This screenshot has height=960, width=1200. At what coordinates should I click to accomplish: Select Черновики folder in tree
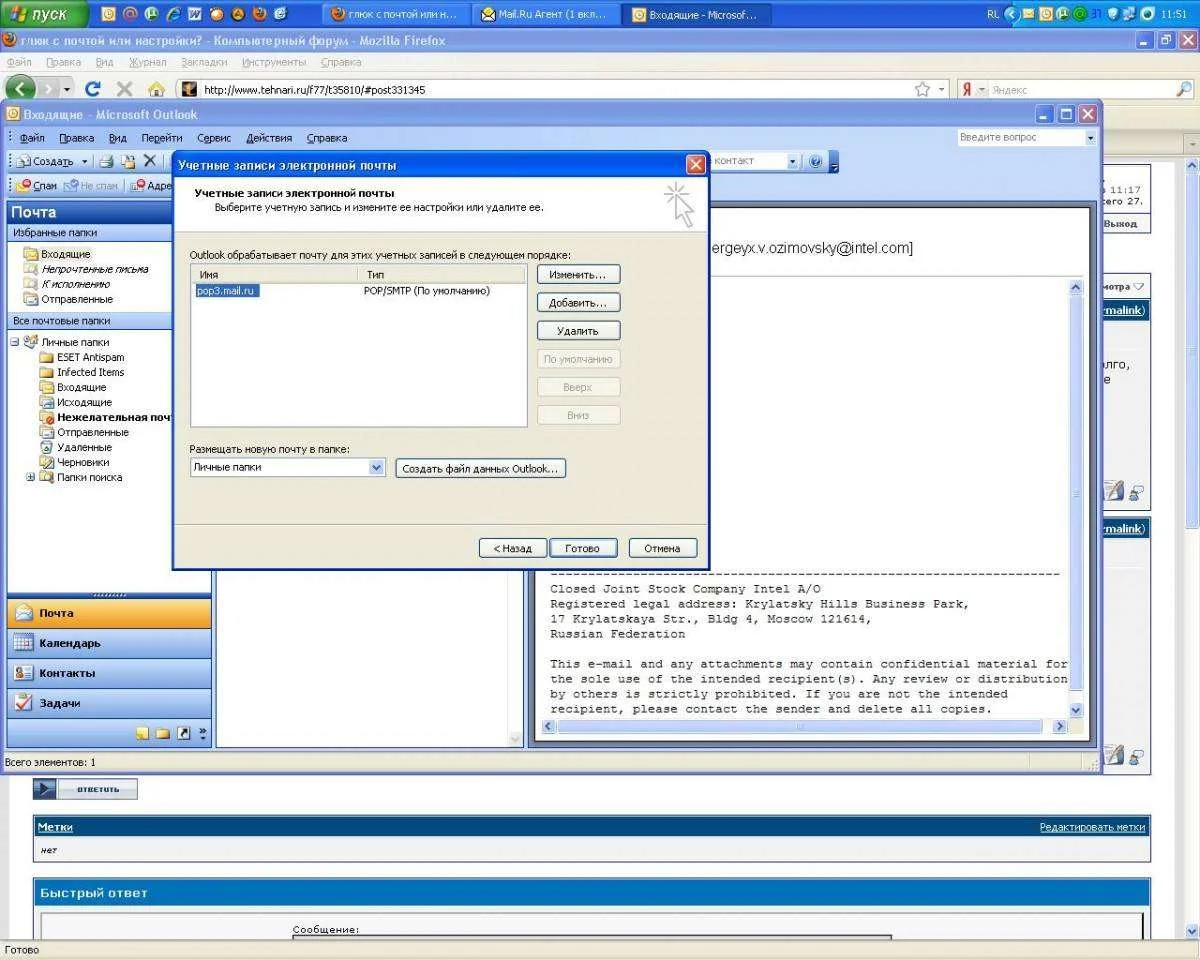74,462
